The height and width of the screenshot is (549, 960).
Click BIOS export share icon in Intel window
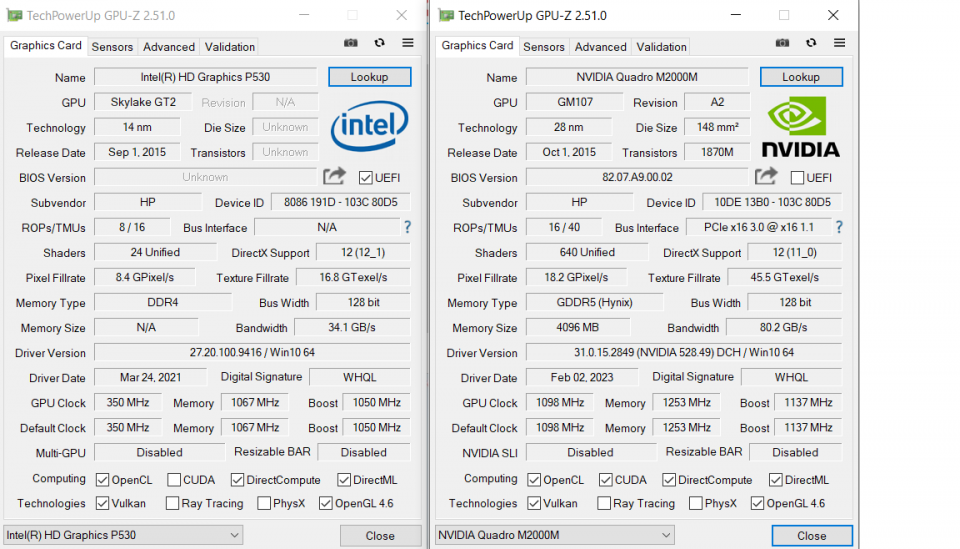(x=334, y=176)
